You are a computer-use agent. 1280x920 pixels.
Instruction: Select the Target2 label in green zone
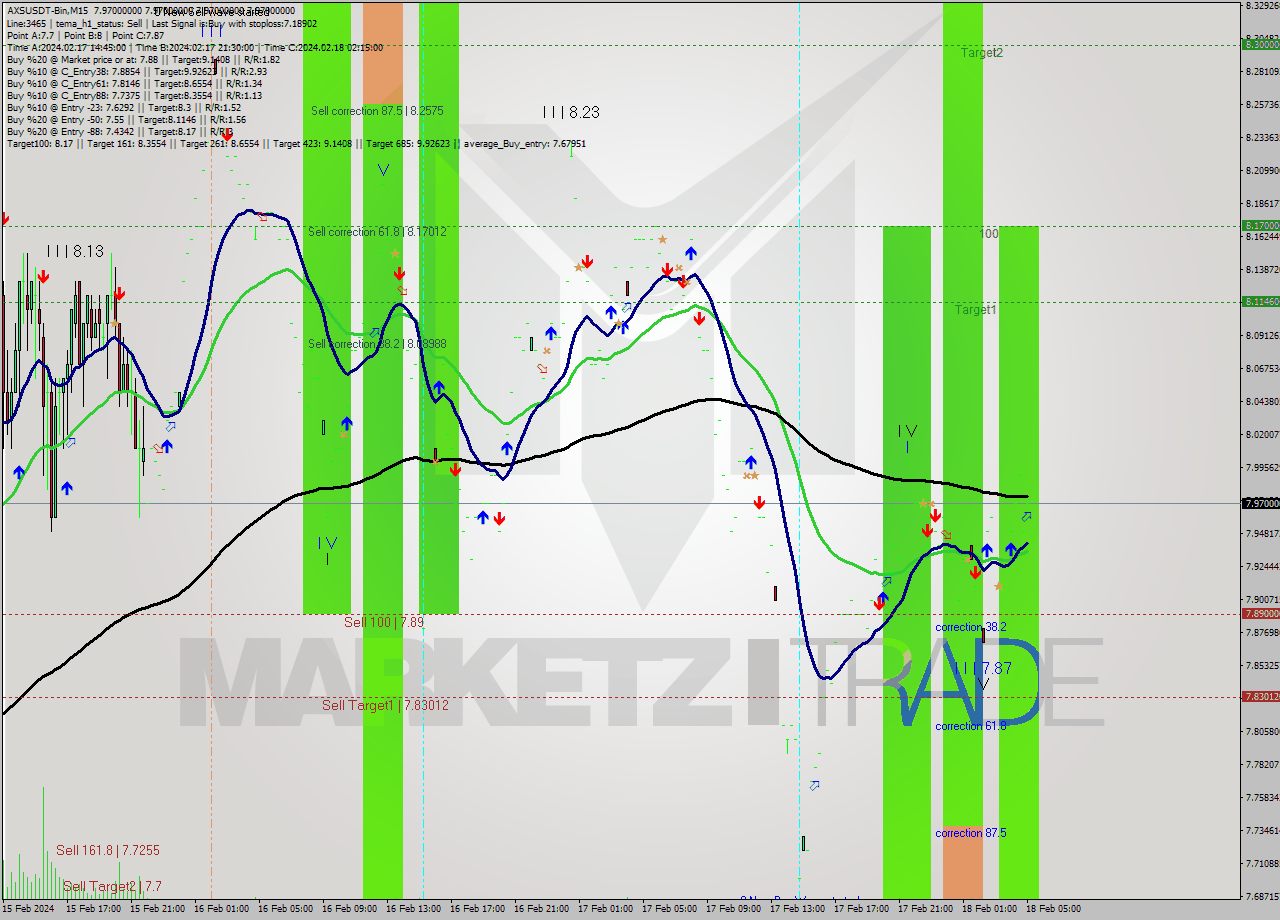click(x=982, y=52)
